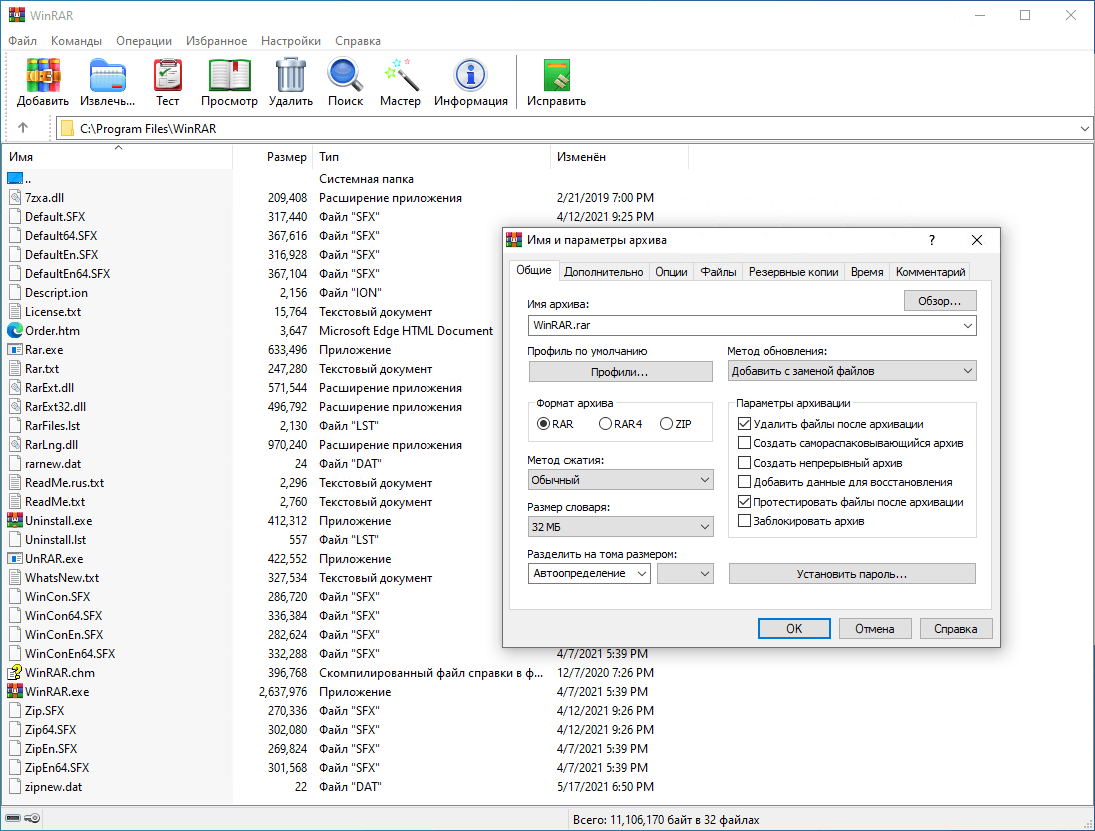Click the Извлечь (Extract) toolbar icon

pos(108,82)
